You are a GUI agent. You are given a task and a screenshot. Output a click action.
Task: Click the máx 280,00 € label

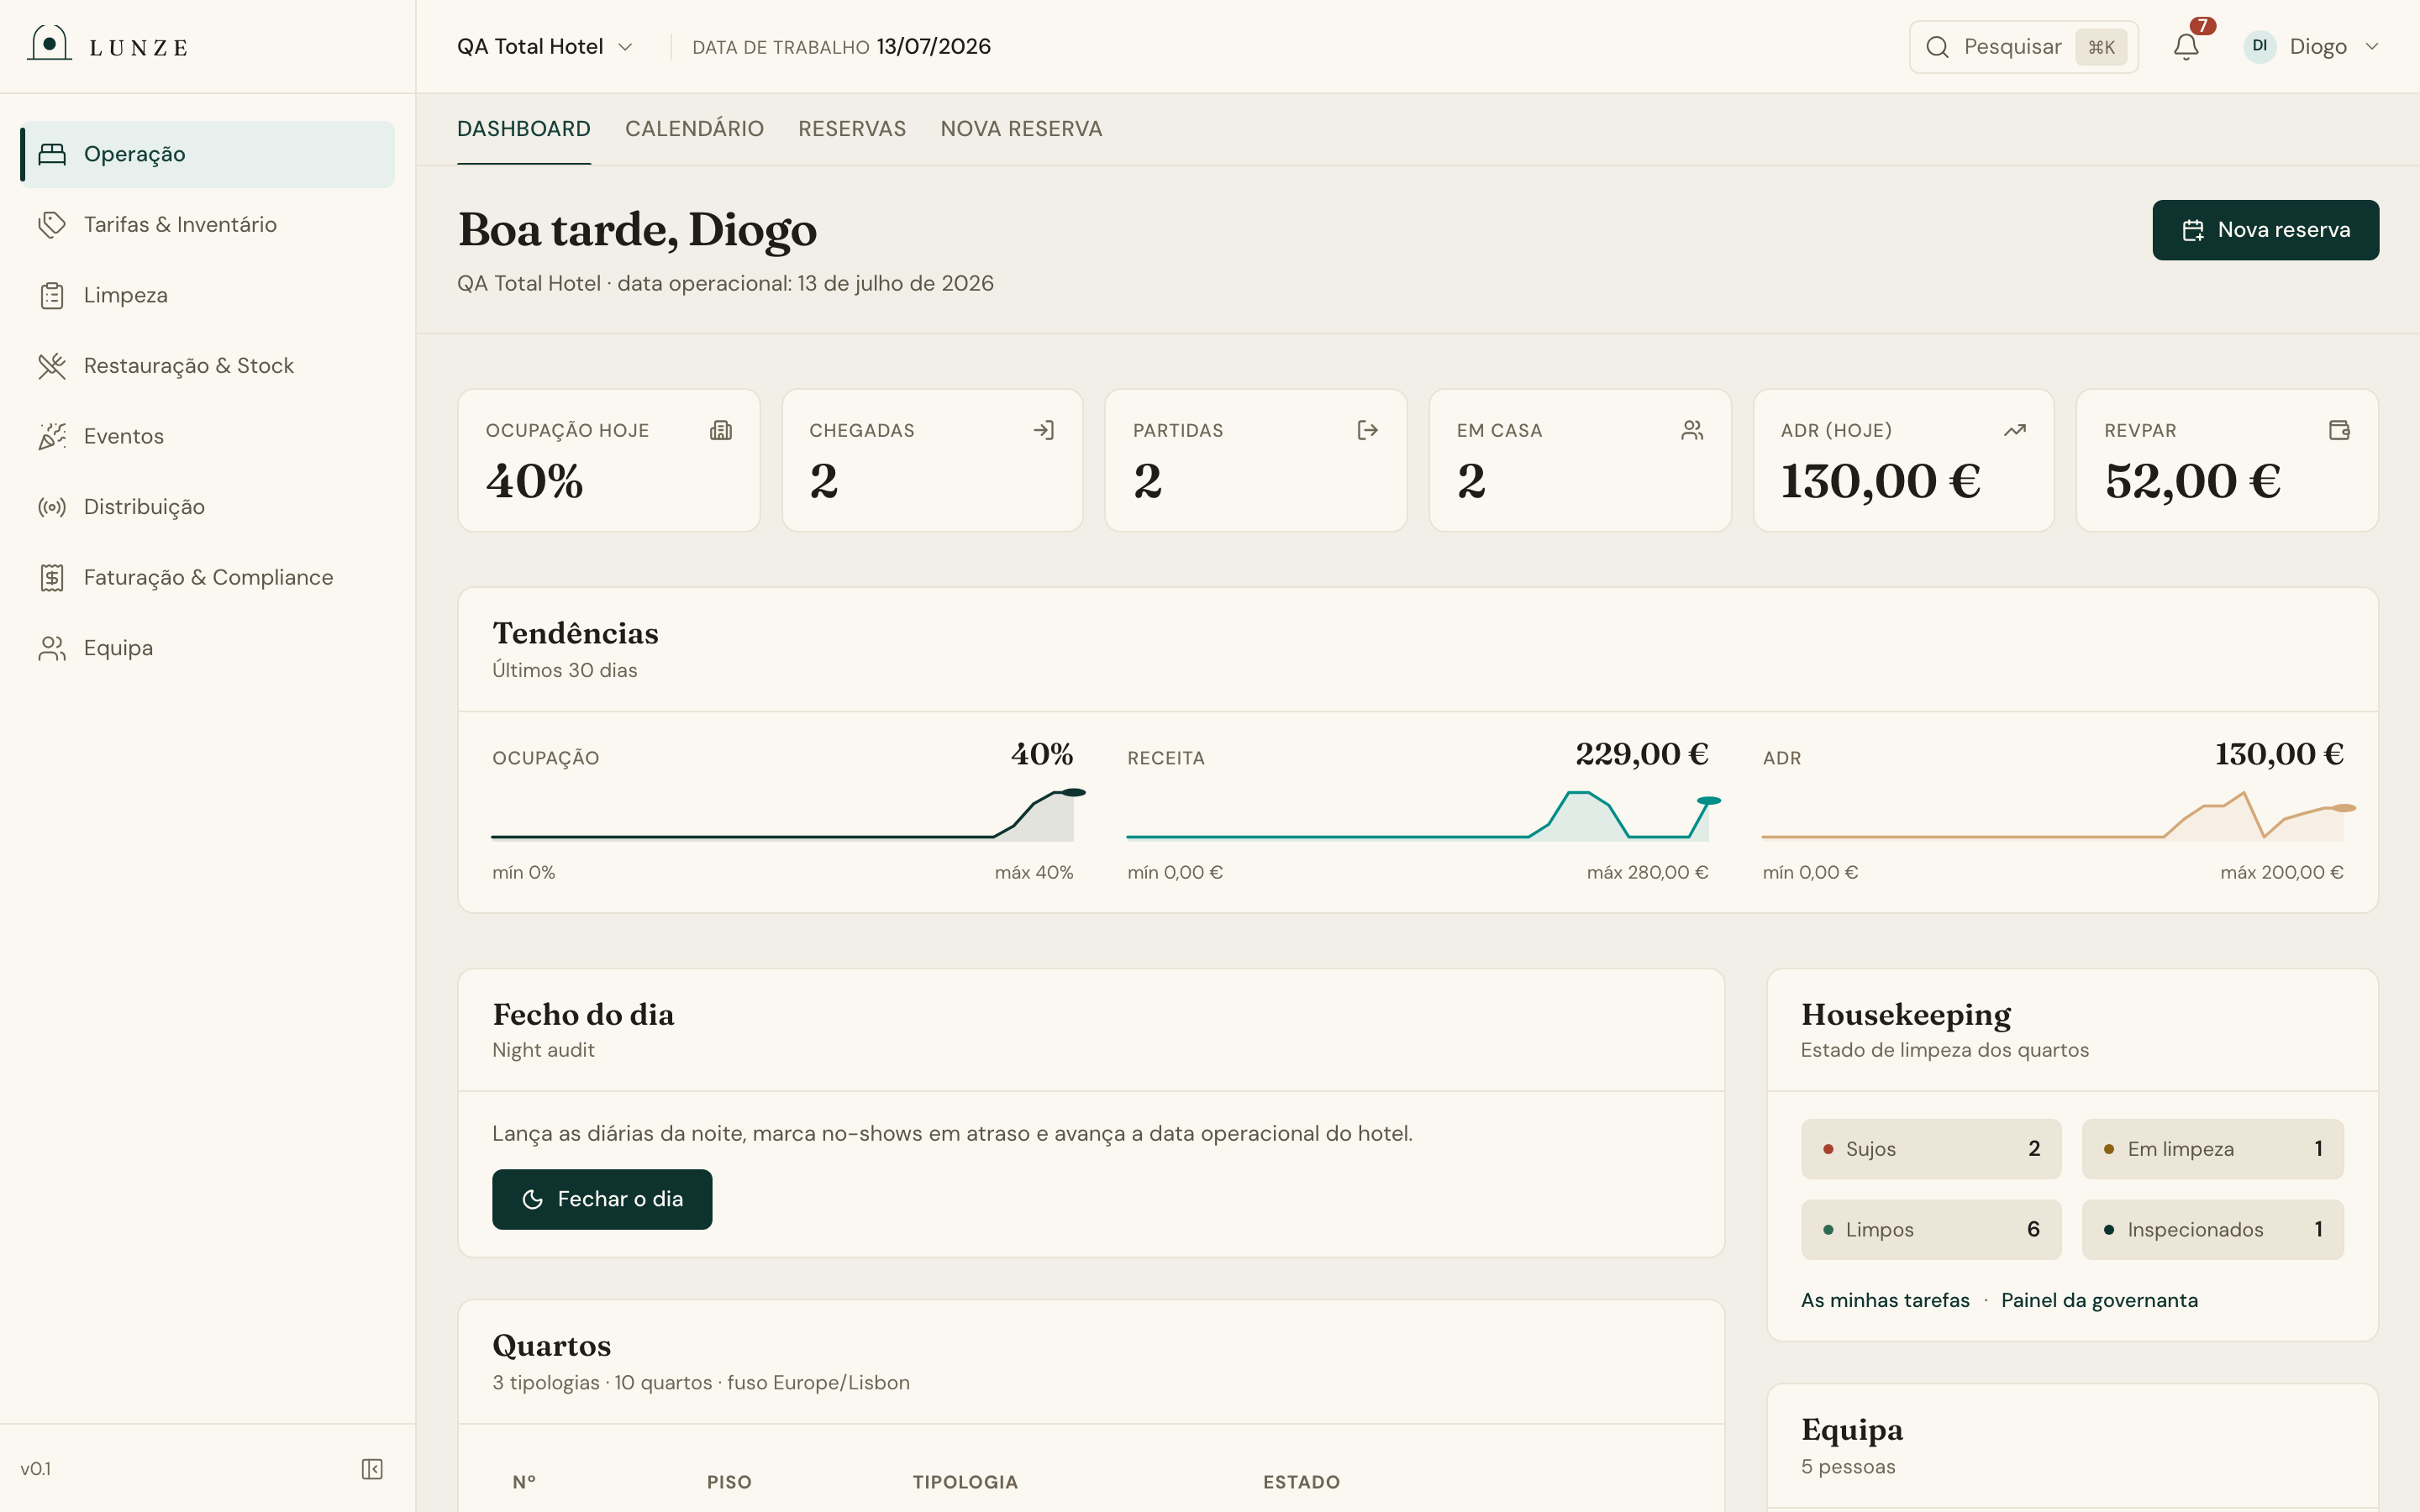click(1647, 872)
